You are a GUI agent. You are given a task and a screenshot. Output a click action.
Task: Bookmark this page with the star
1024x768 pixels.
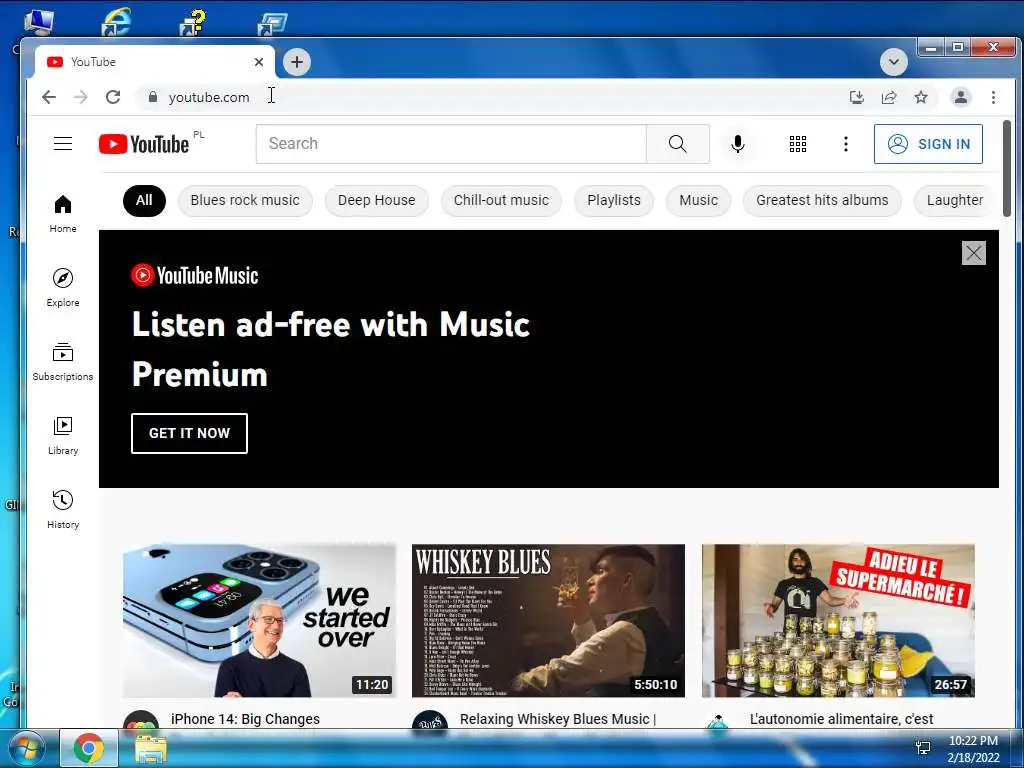click(921, 97)
